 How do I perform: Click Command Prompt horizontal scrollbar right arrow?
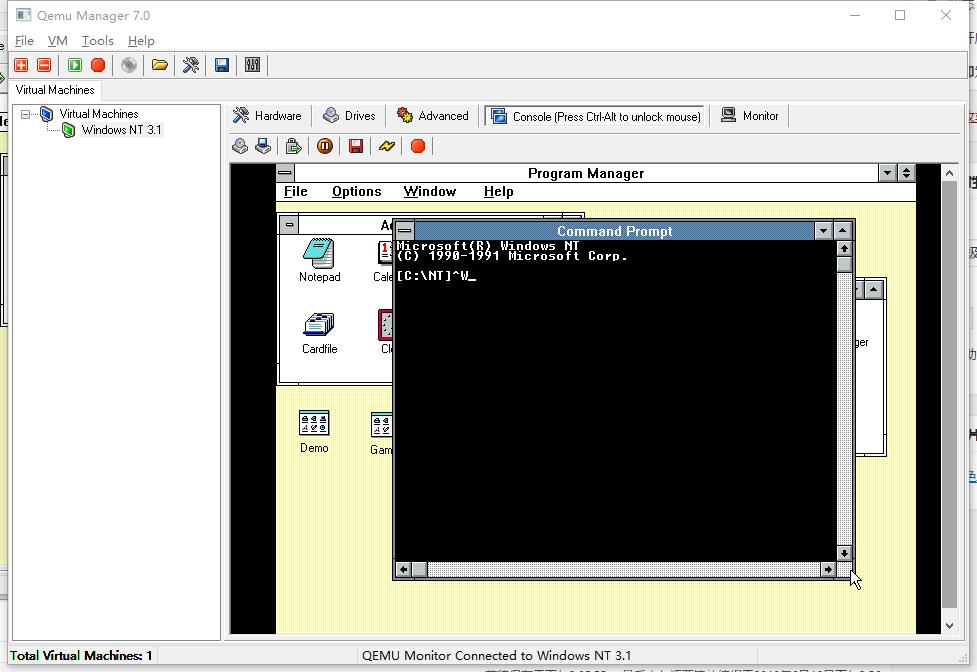(827, 569)
